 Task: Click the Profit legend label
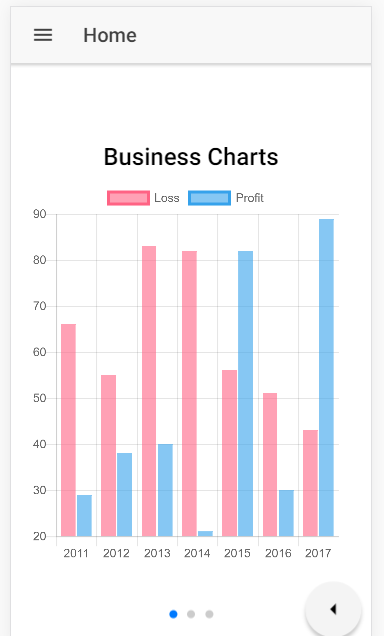click(x=250, y=198)
